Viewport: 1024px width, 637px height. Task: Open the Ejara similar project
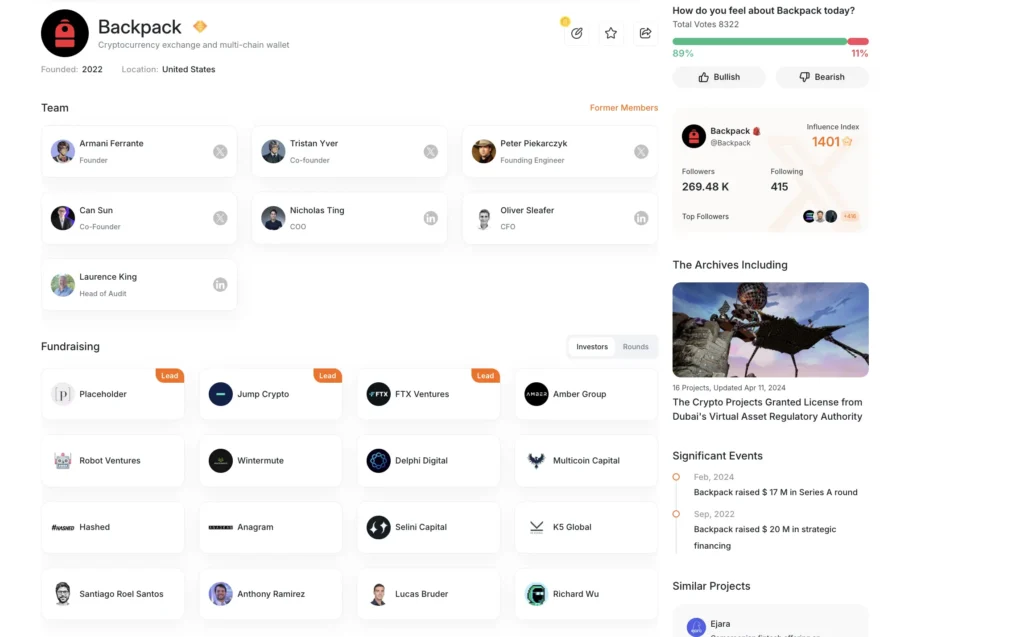tap(771, 624)
